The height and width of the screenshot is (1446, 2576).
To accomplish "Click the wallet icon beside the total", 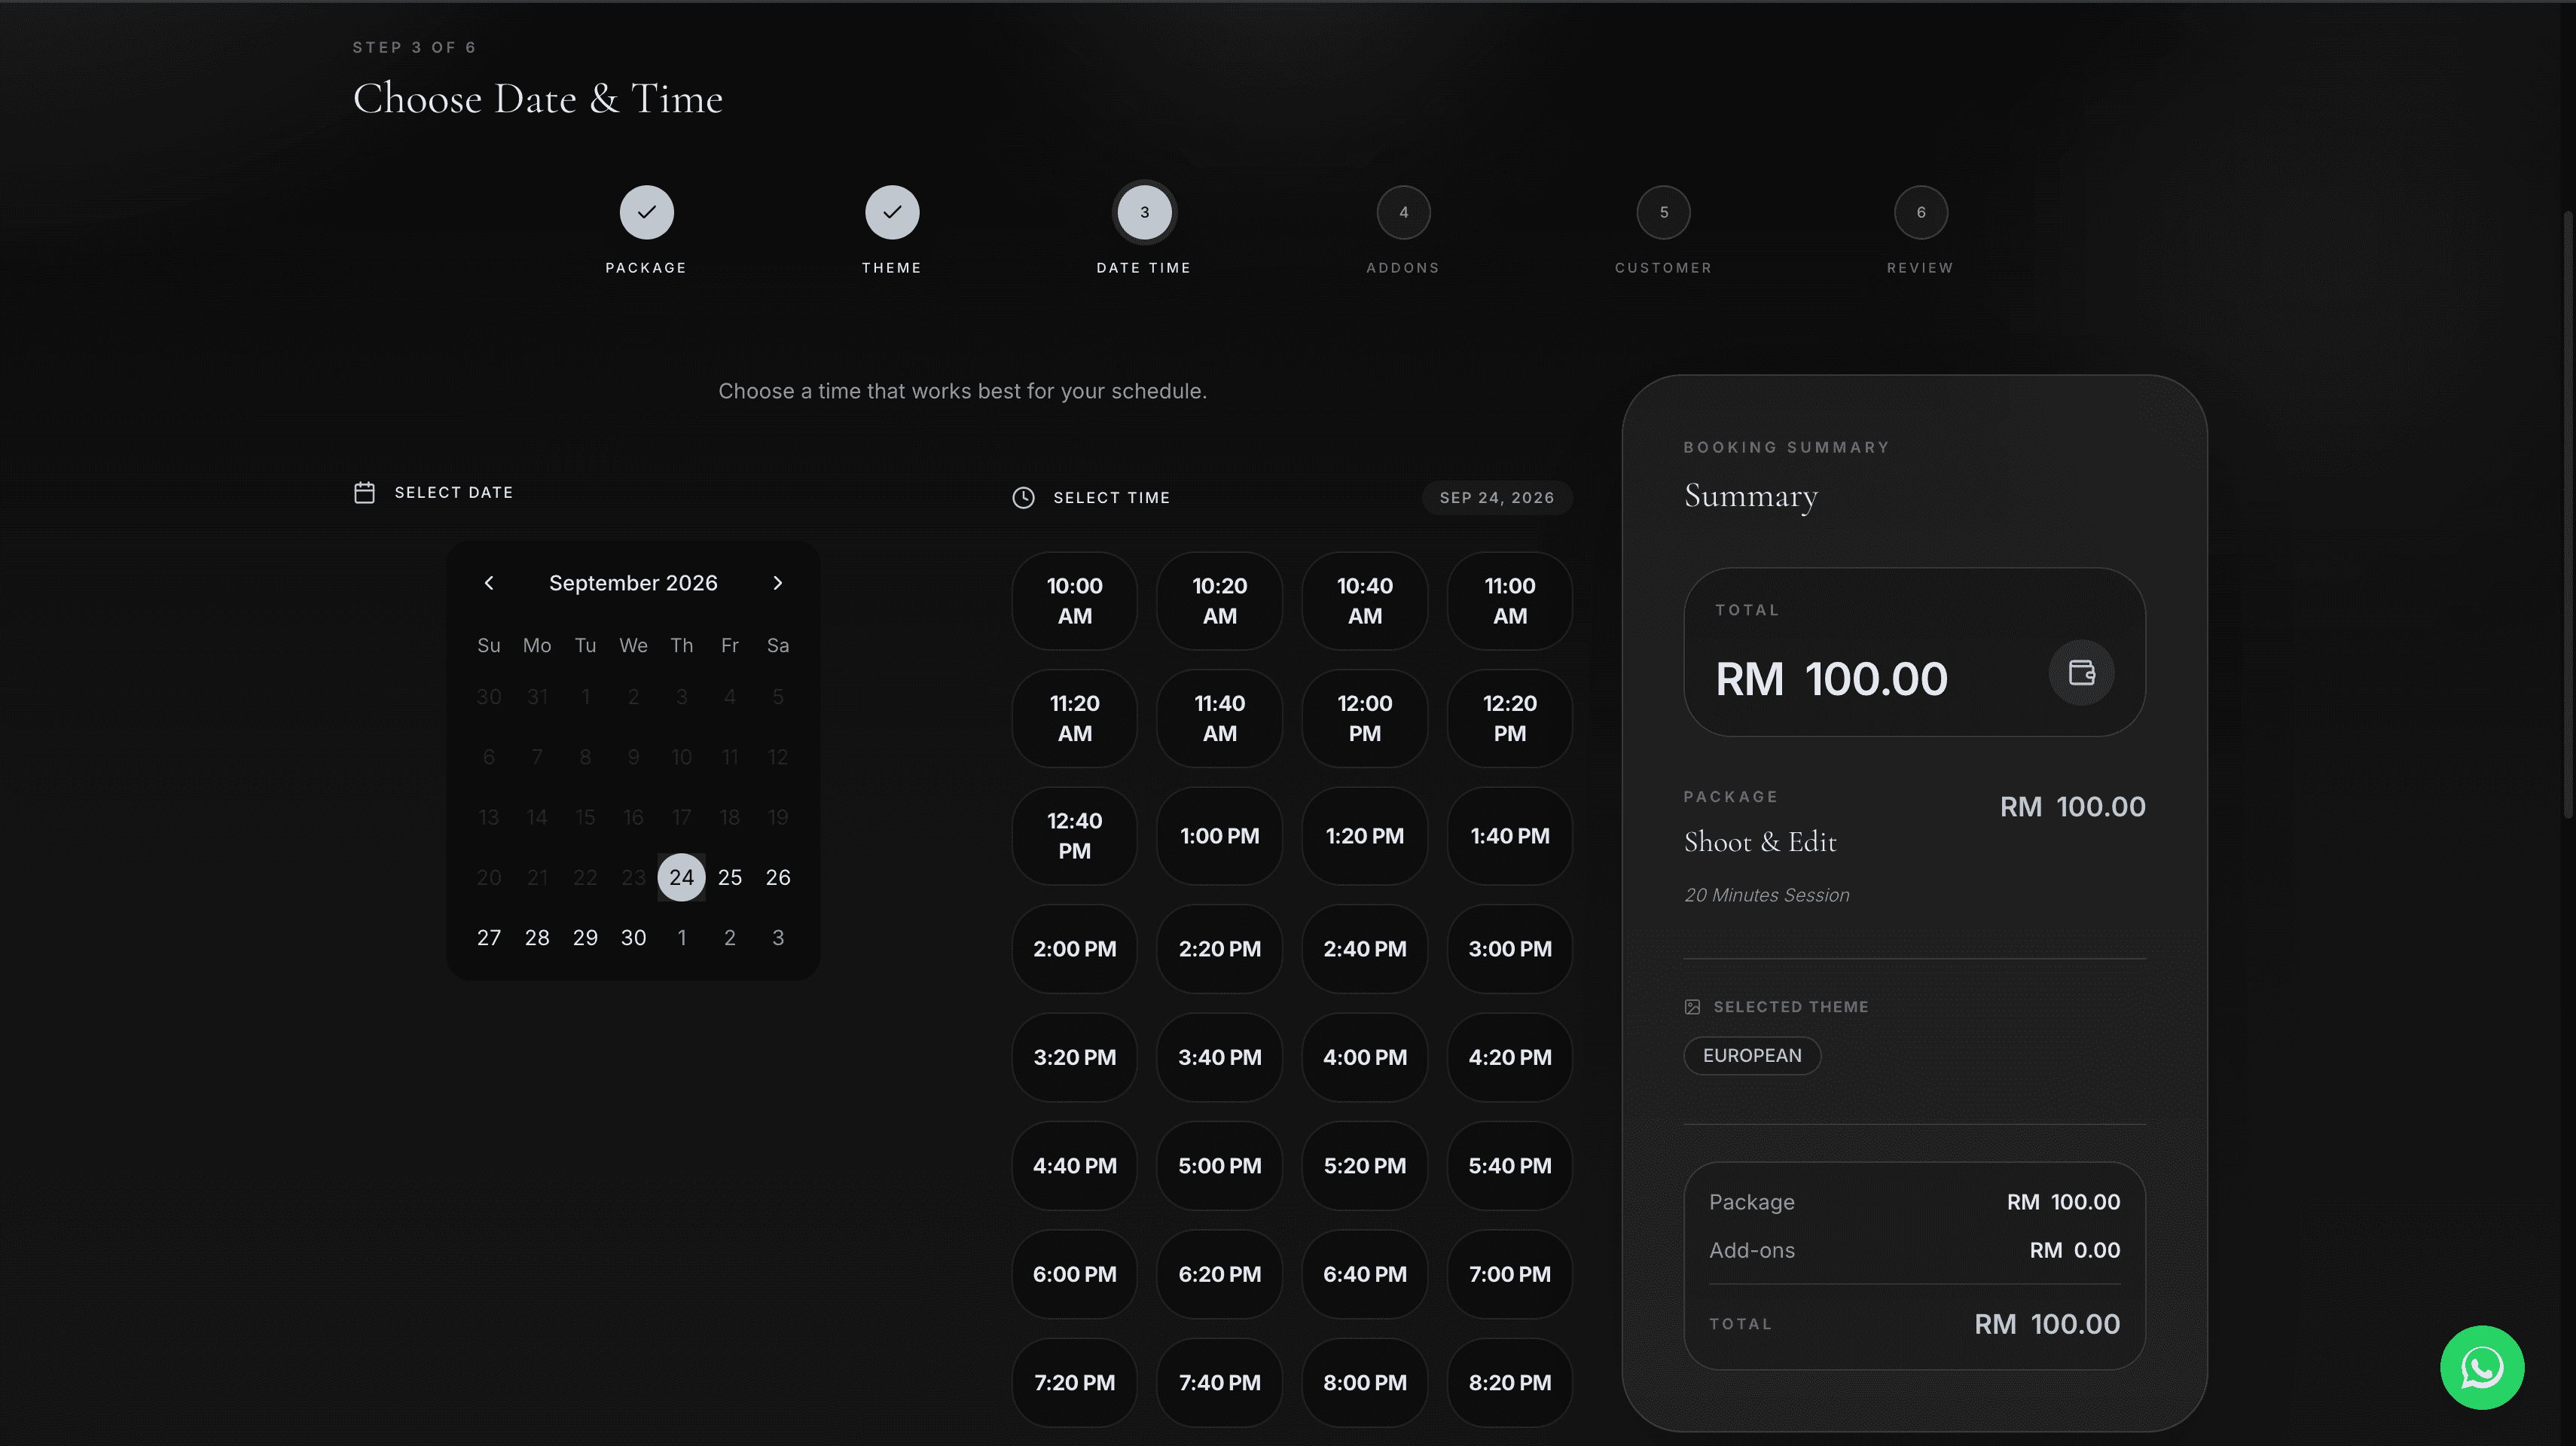I will [2081, 673].
